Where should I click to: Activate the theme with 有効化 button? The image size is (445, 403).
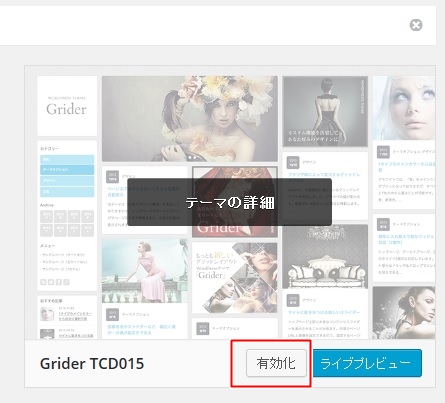276,363
